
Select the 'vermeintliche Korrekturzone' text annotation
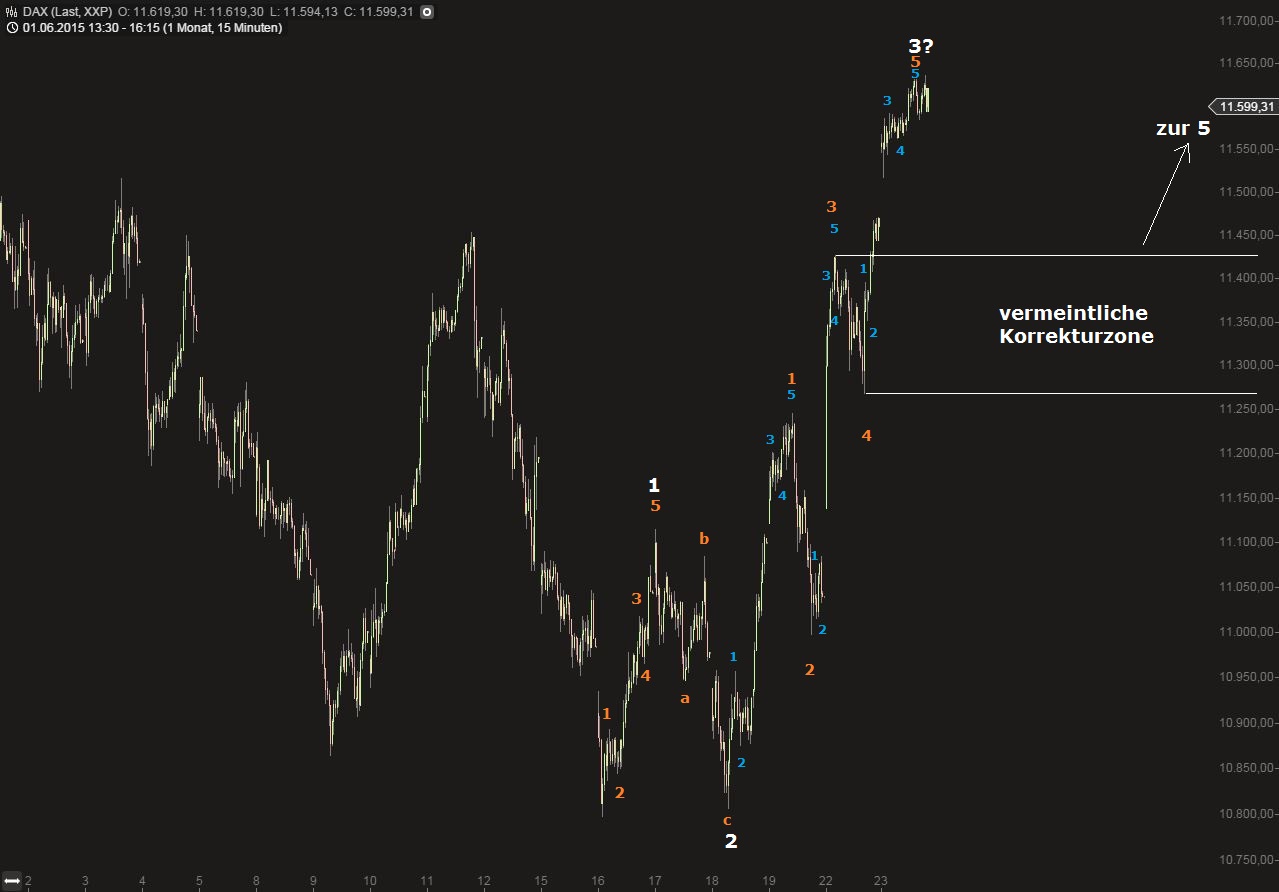pos(1075,325)
